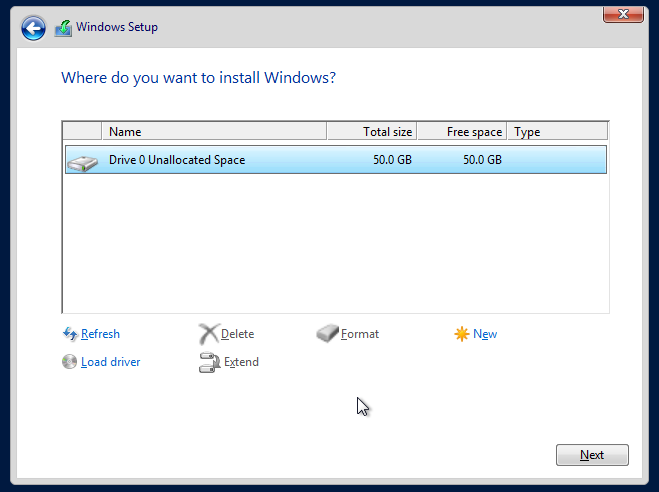
Task: Click the Delete text link
Action: [237, 334]
